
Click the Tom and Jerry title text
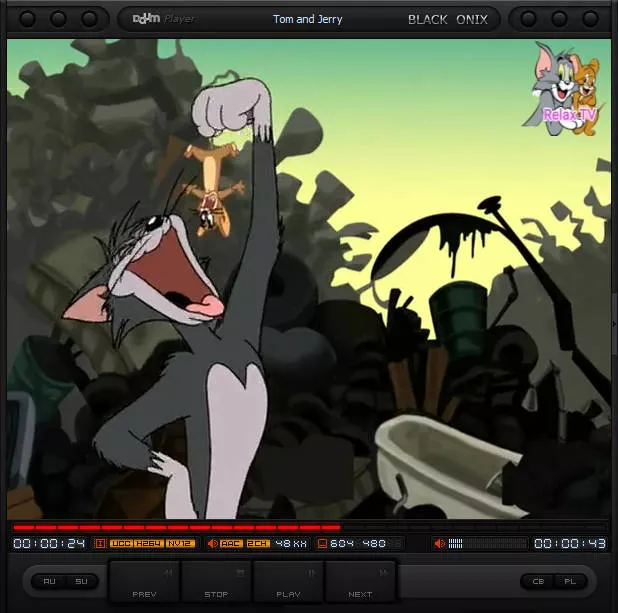pos(307,19)
